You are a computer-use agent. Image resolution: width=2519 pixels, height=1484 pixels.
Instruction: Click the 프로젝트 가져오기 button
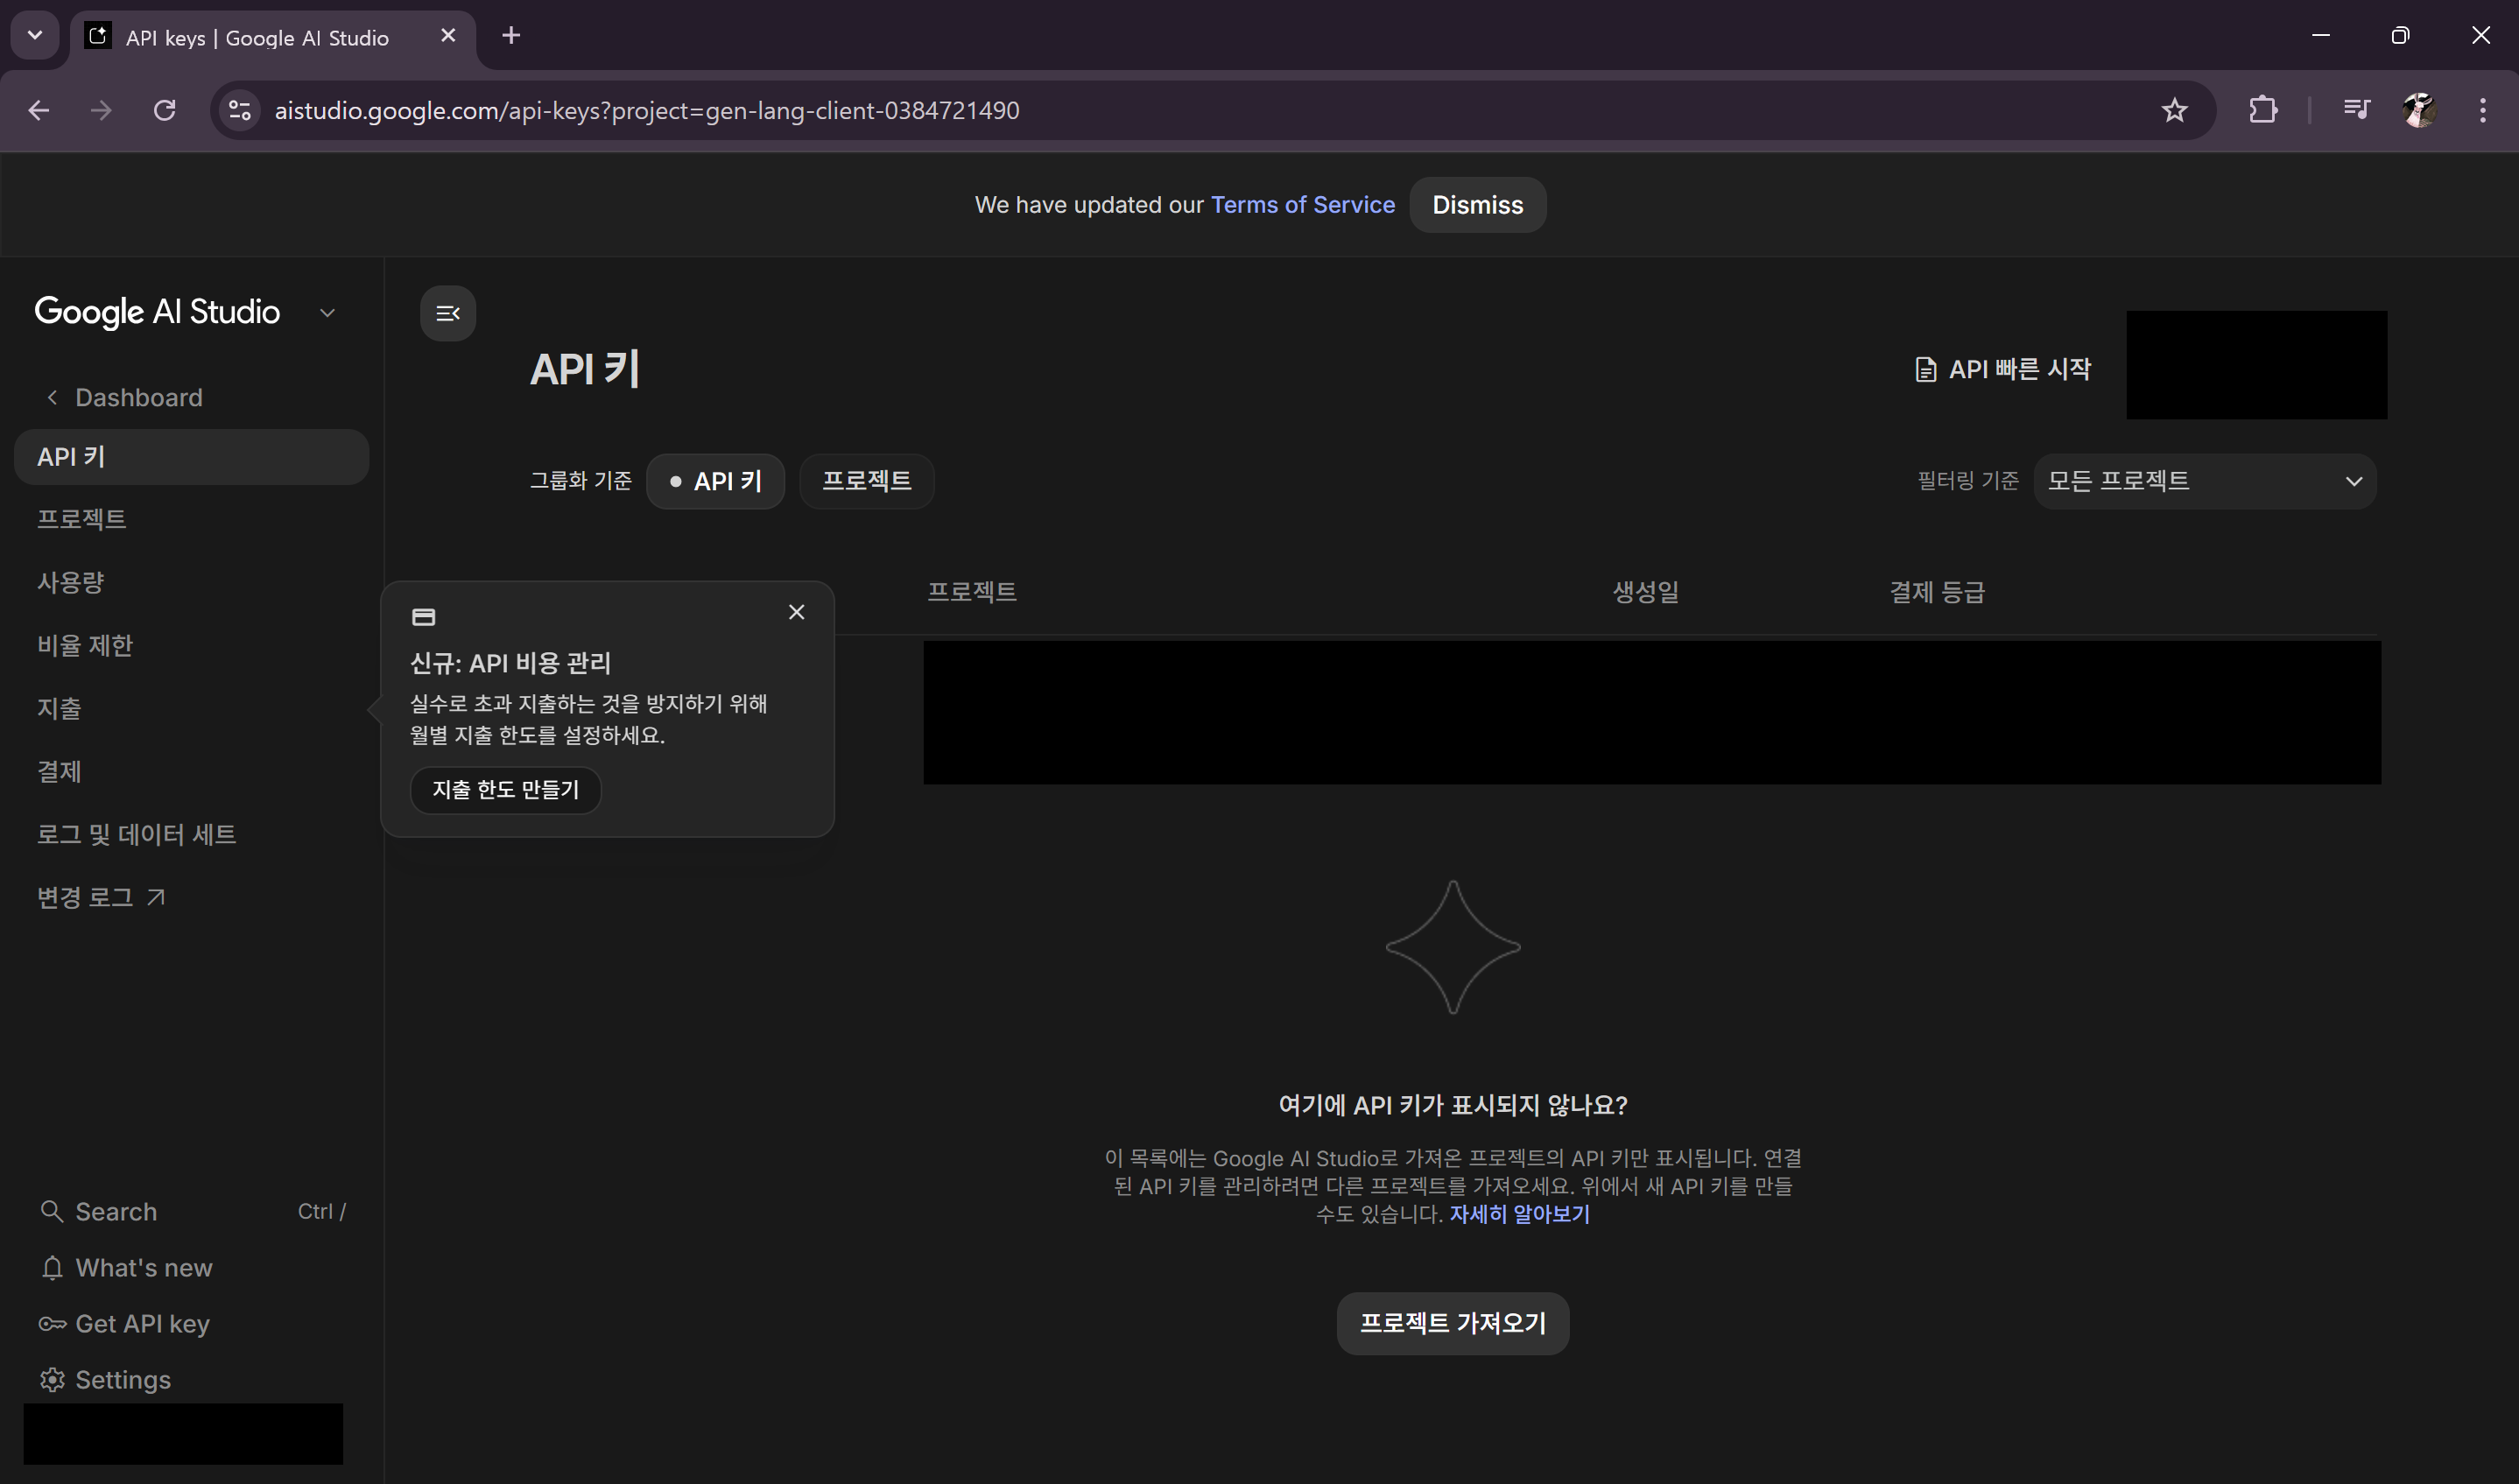click(1452, 1323)
